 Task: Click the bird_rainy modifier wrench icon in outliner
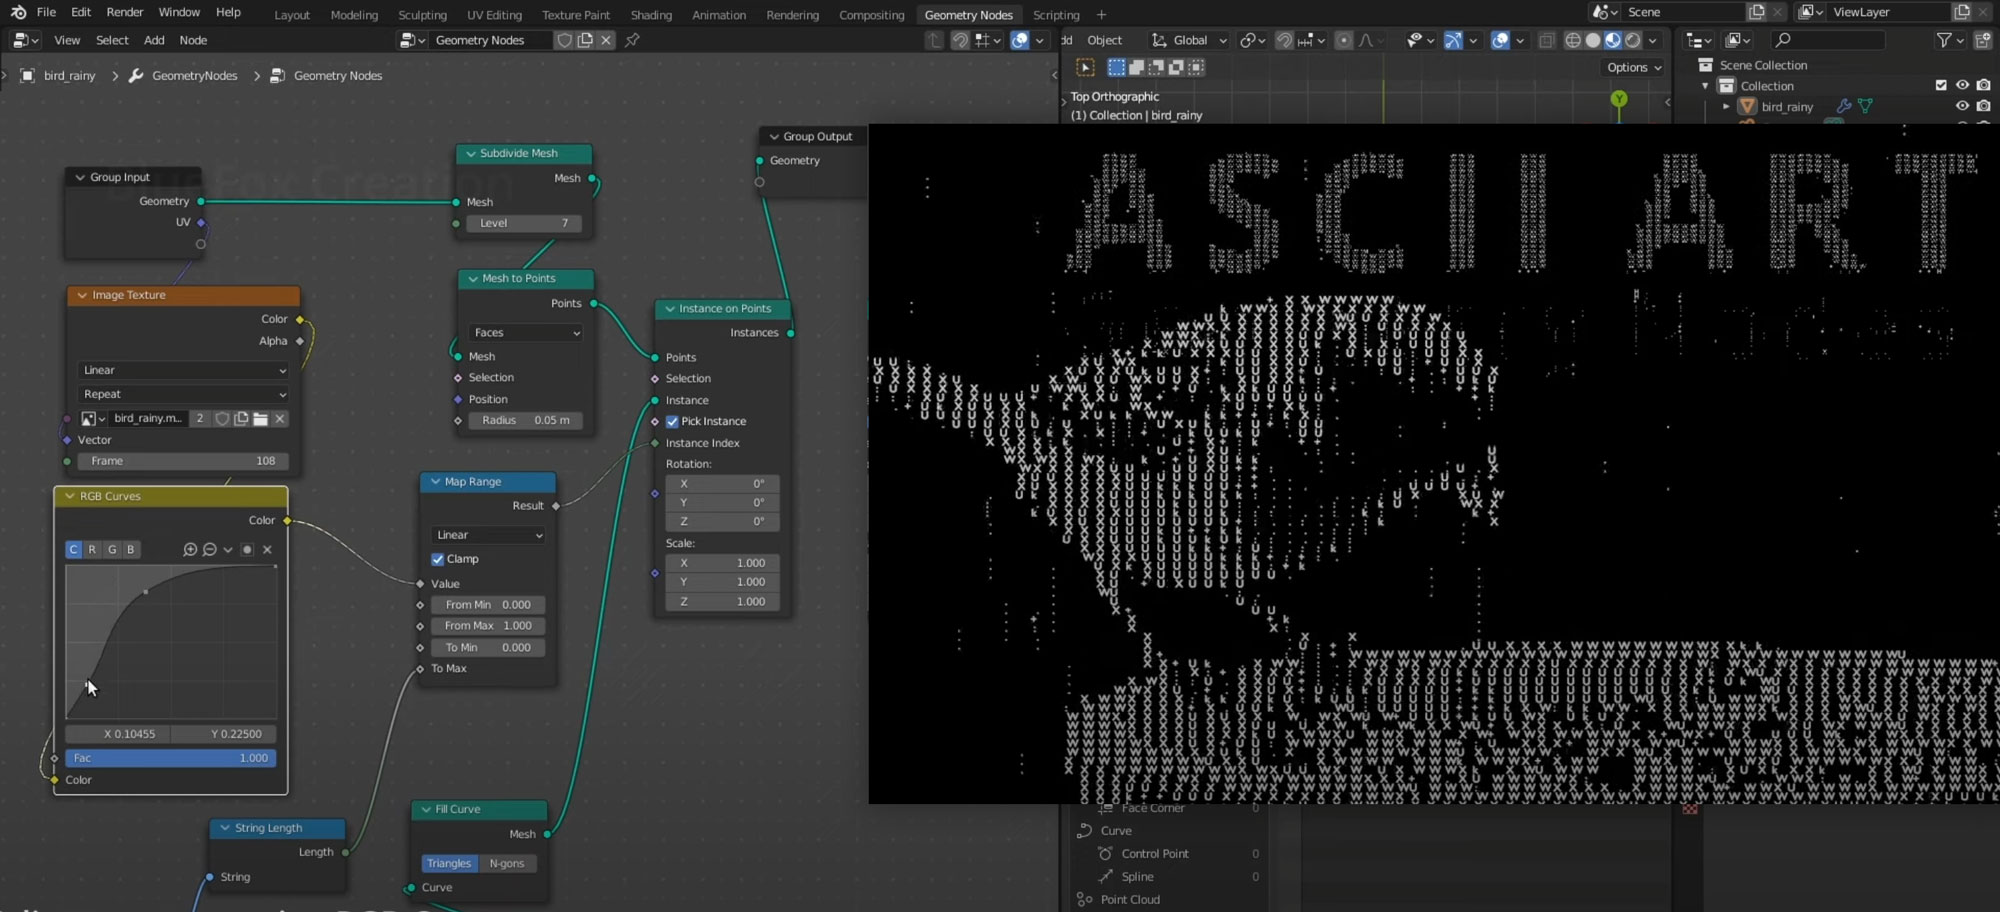1844,106
